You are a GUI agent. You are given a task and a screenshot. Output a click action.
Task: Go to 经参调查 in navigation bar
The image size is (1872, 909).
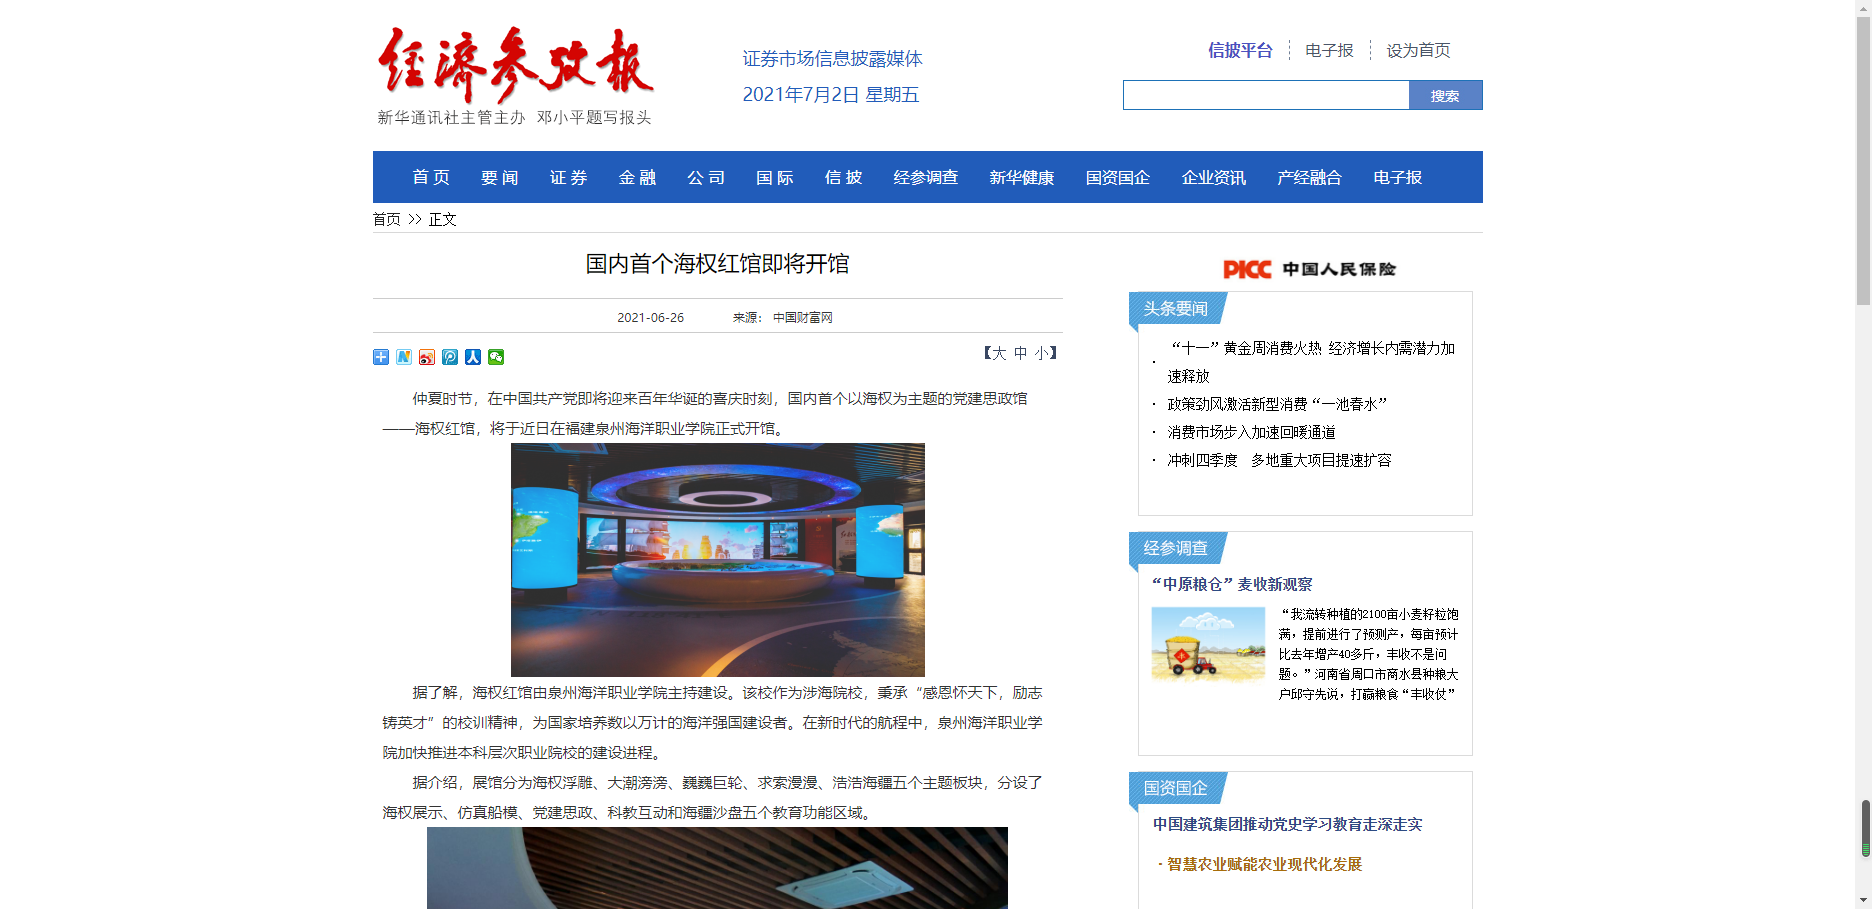pos(925,177)
